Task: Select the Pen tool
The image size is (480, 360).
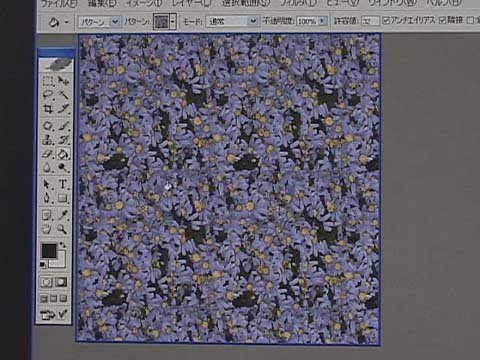Action: tap(48, 198)
